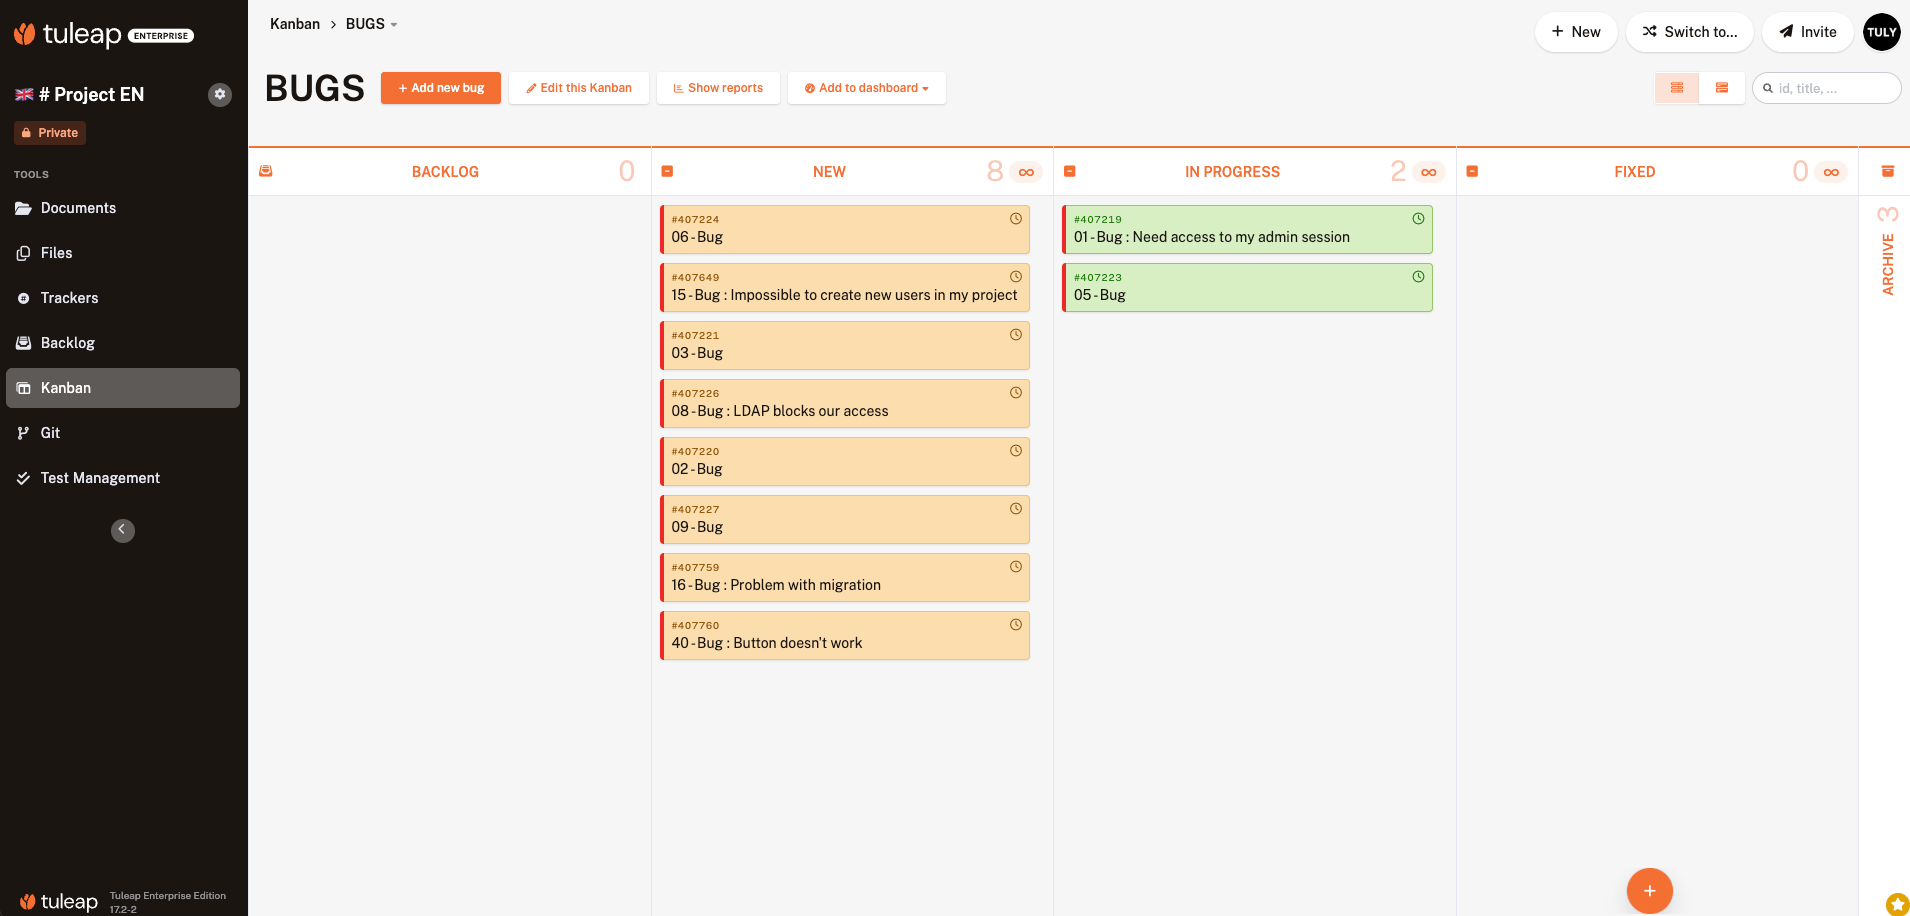
Task: Click Edit this Kanban button
Action: click(579, 88)
